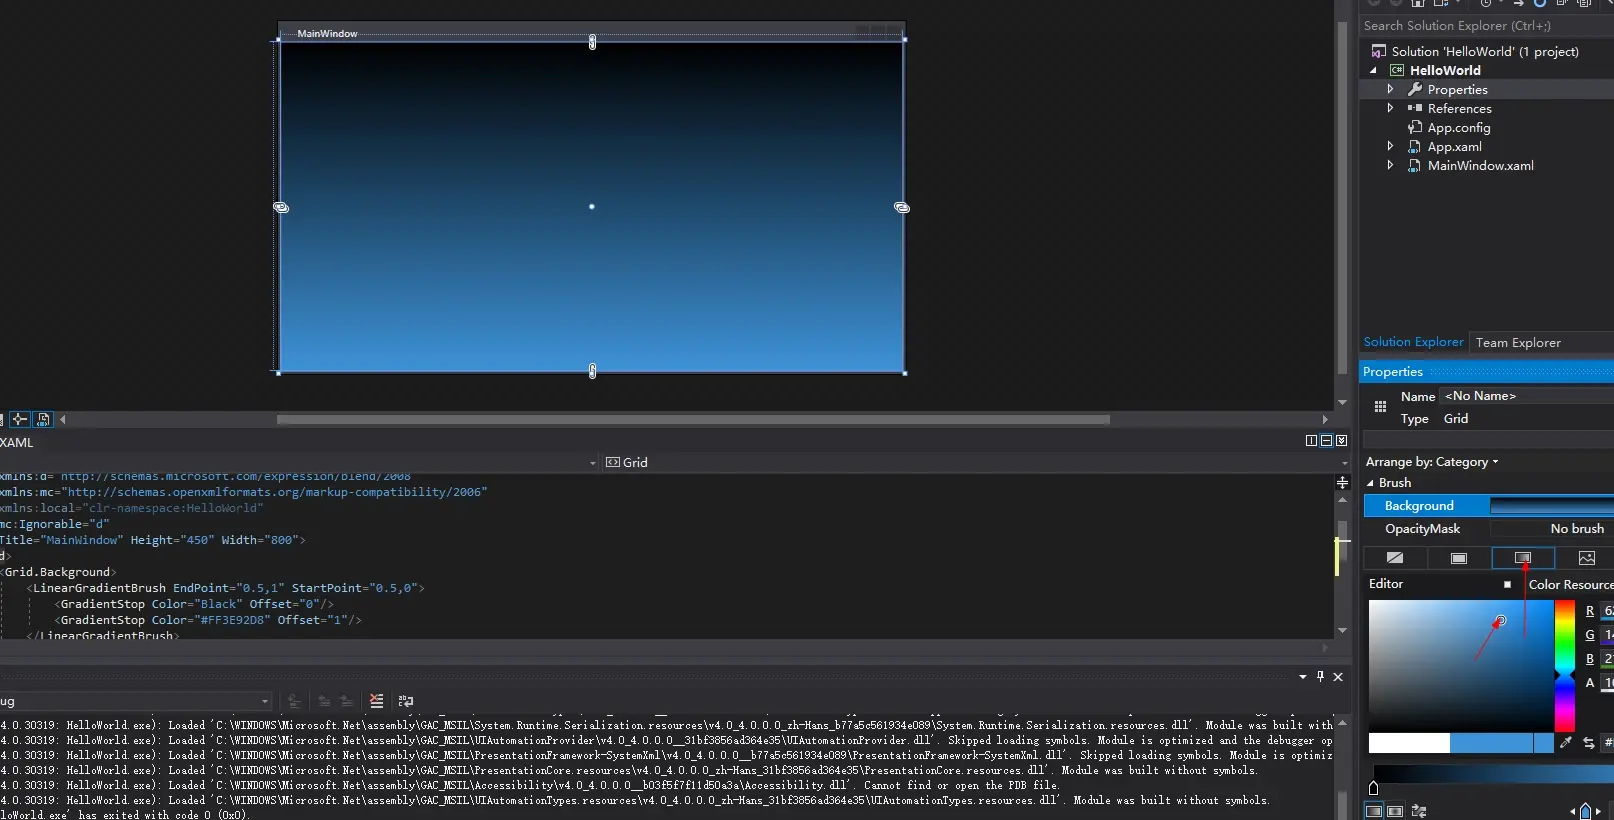The height and width of the screenshot is (820, 1614).
Task: Expand the Properties node in Solution Explorer
Action: pos(1390,90)
